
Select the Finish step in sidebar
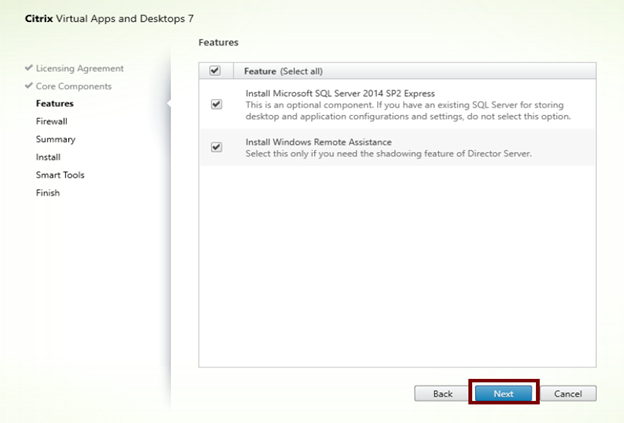48,193
